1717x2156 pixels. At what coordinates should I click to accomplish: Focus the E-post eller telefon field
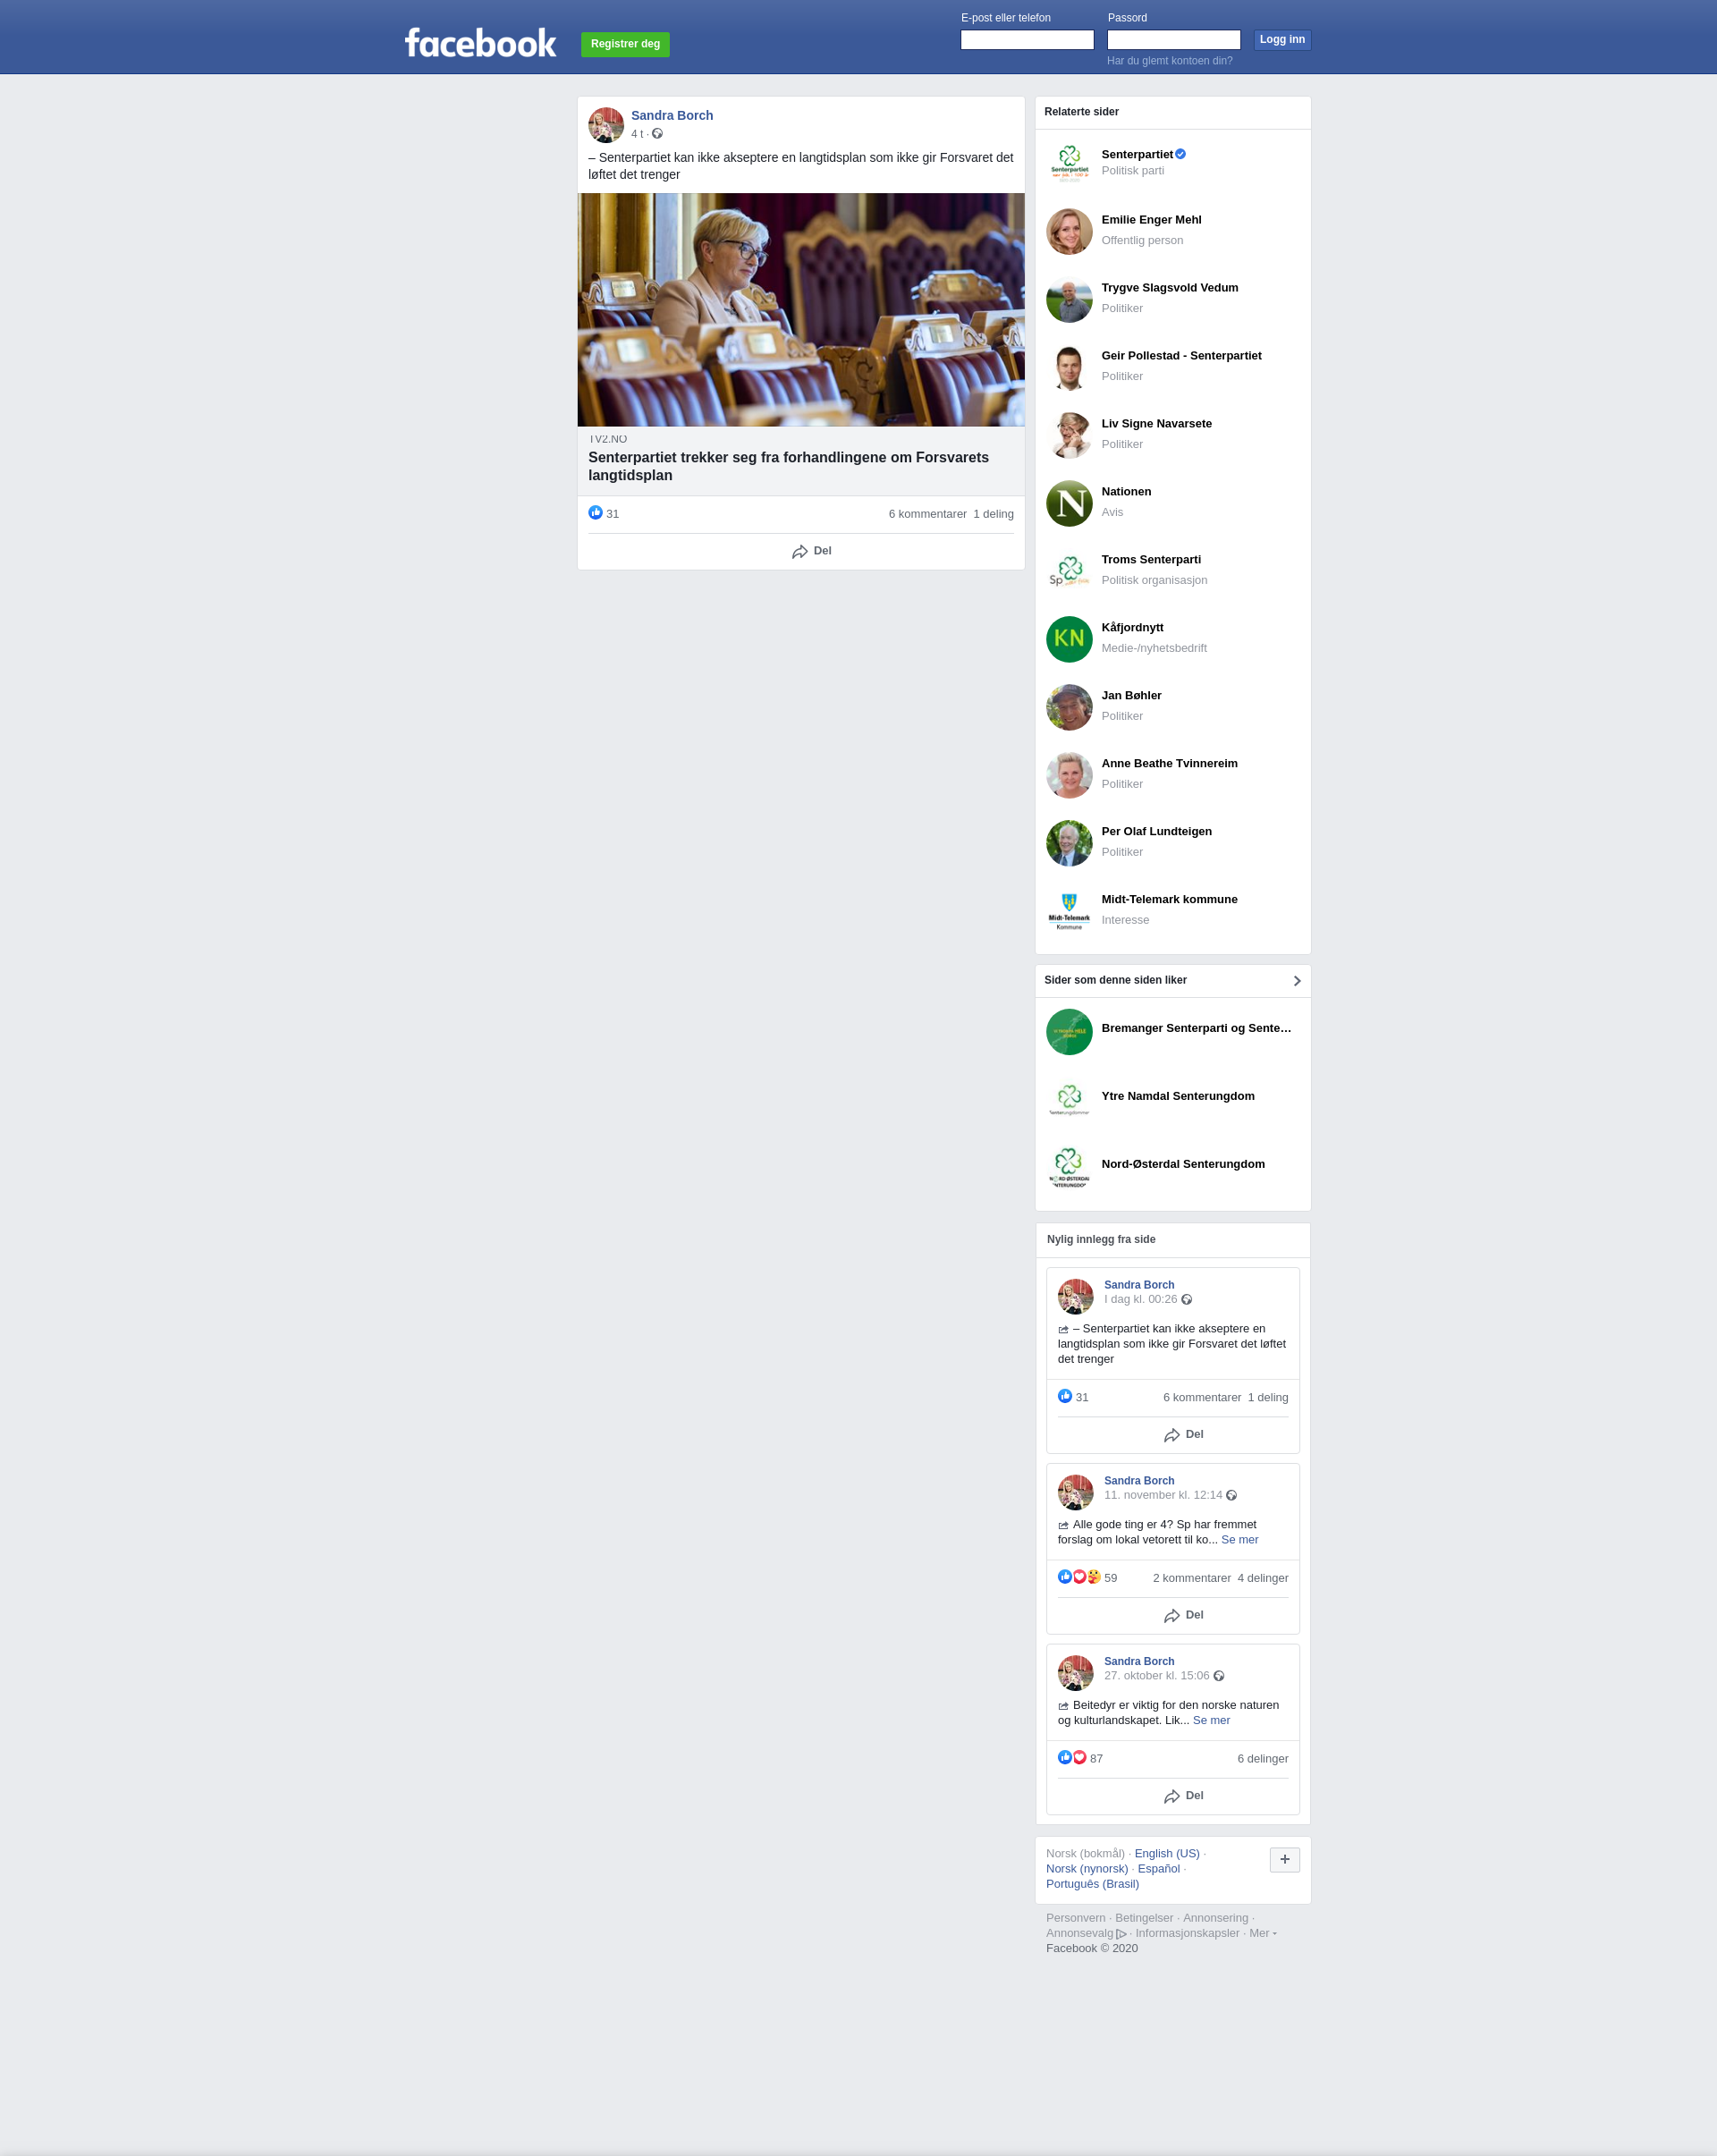pyautogui.click(x=1027, y=40)
